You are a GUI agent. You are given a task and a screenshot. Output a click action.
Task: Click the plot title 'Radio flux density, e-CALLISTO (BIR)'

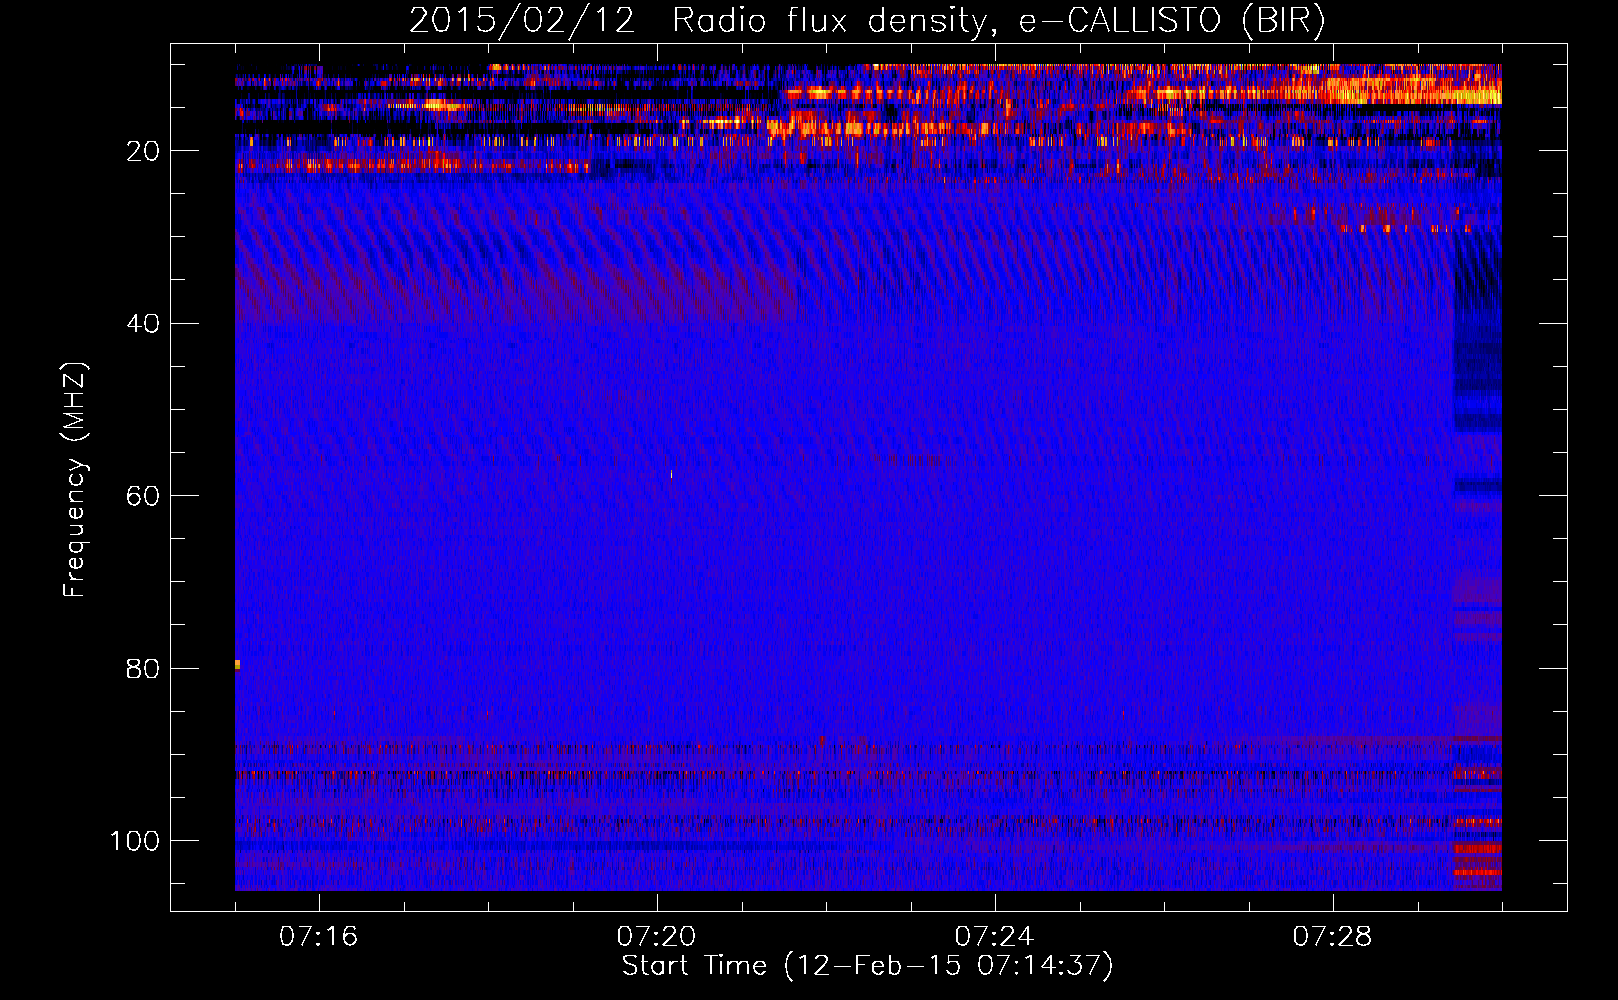coord(998,20)
